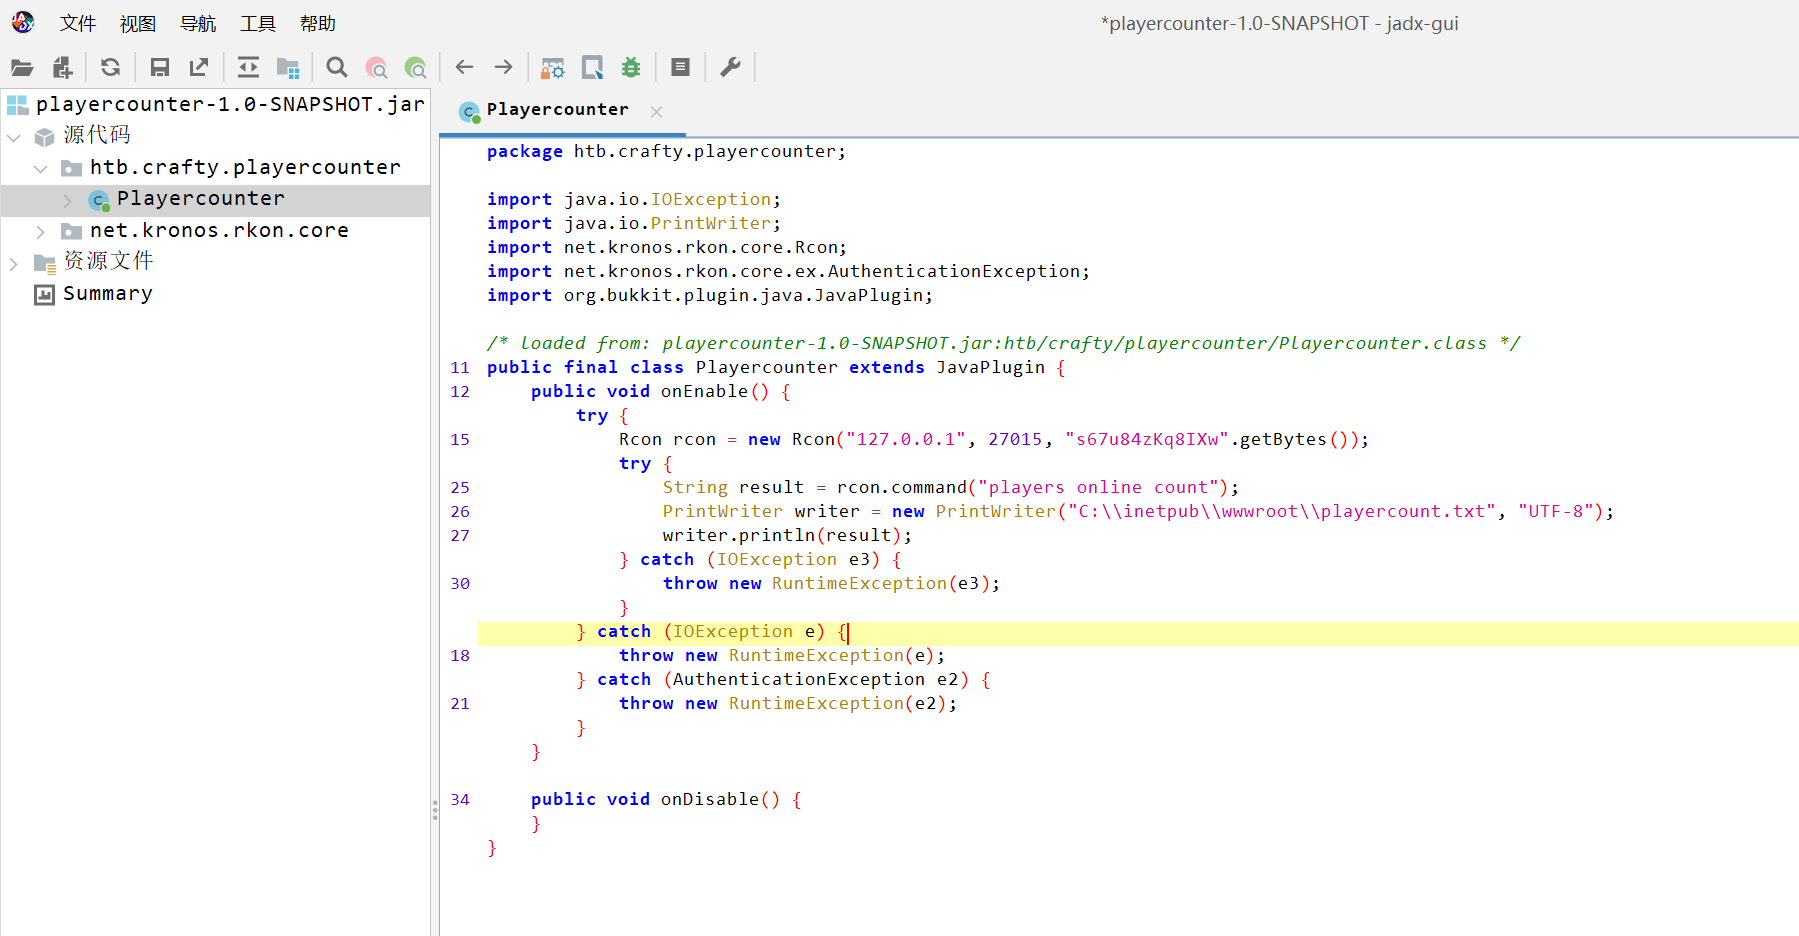Expand the net.kronos.rkon.core package
Viewport: 1799px width, 936px height.
click(41, 232)
